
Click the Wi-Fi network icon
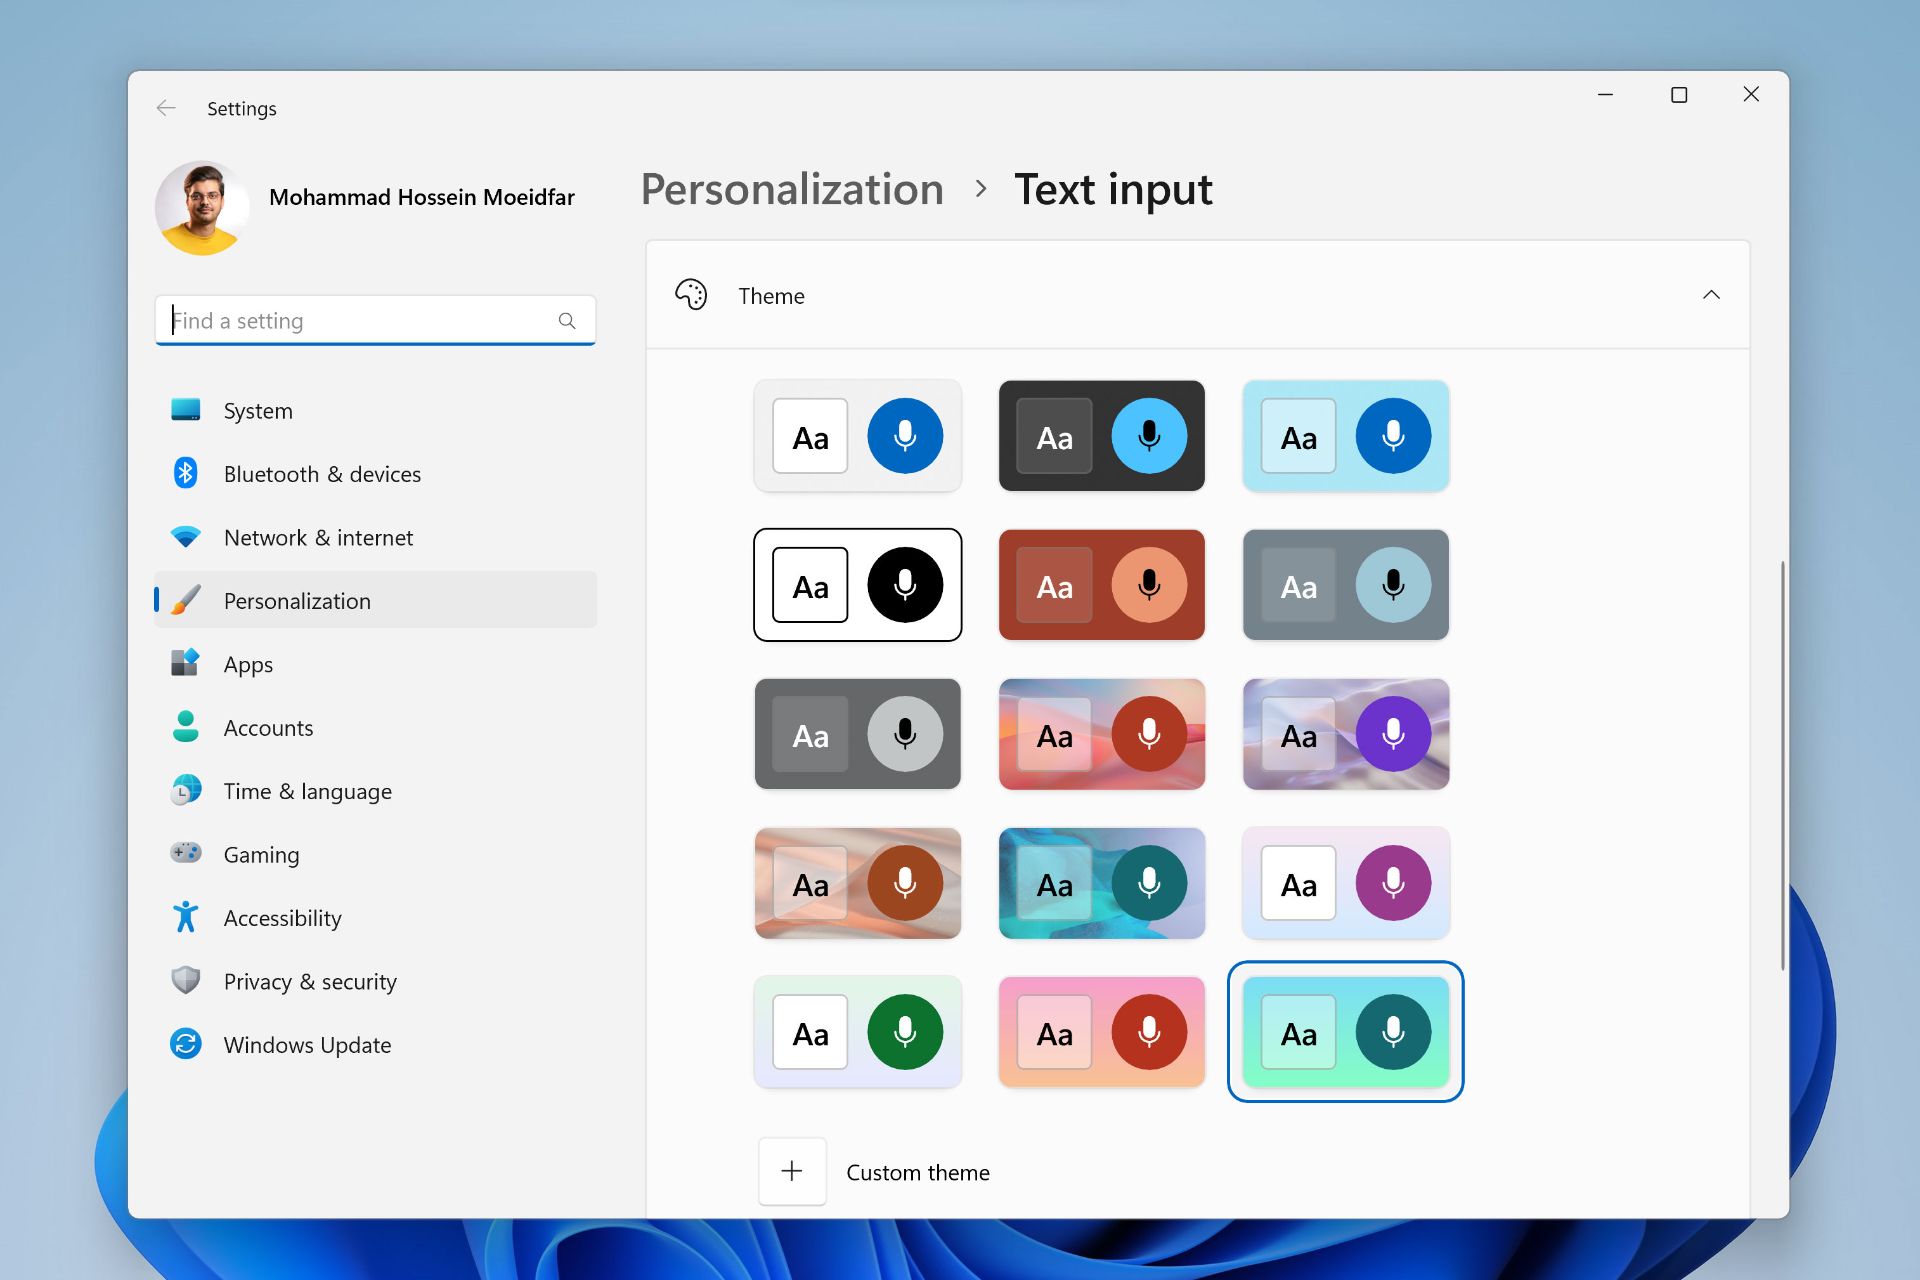(186, 537)
